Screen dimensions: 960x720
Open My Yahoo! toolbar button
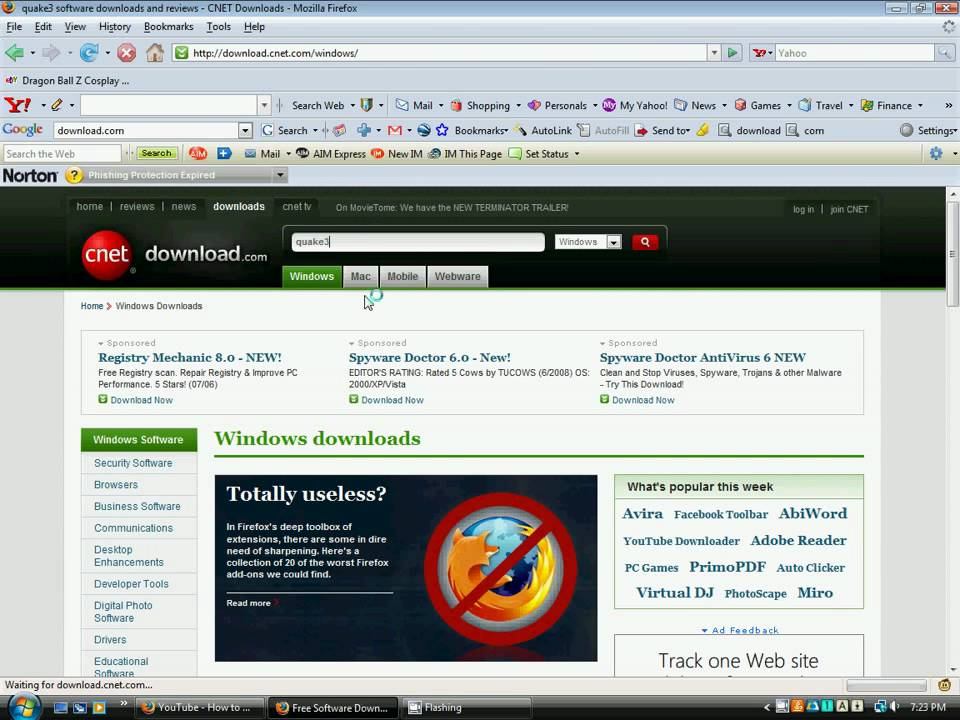(635, 105)
